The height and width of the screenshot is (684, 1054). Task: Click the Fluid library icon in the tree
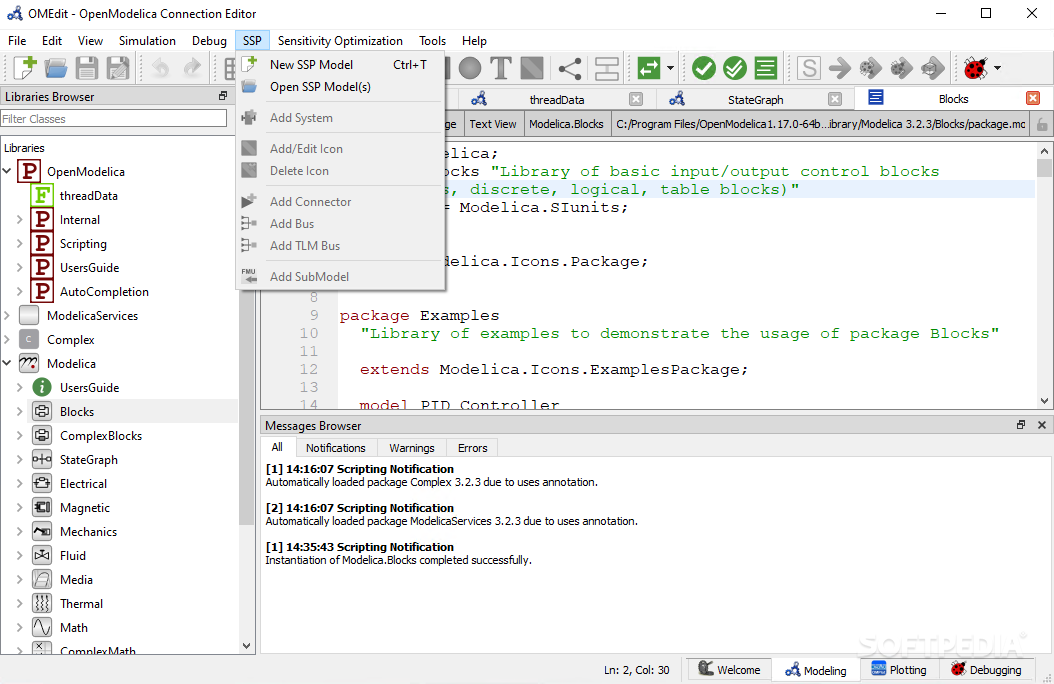point(42,556)
